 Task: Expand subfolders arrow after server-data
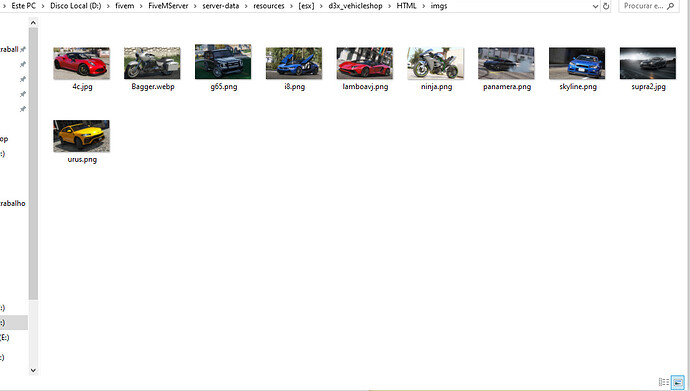246,6
